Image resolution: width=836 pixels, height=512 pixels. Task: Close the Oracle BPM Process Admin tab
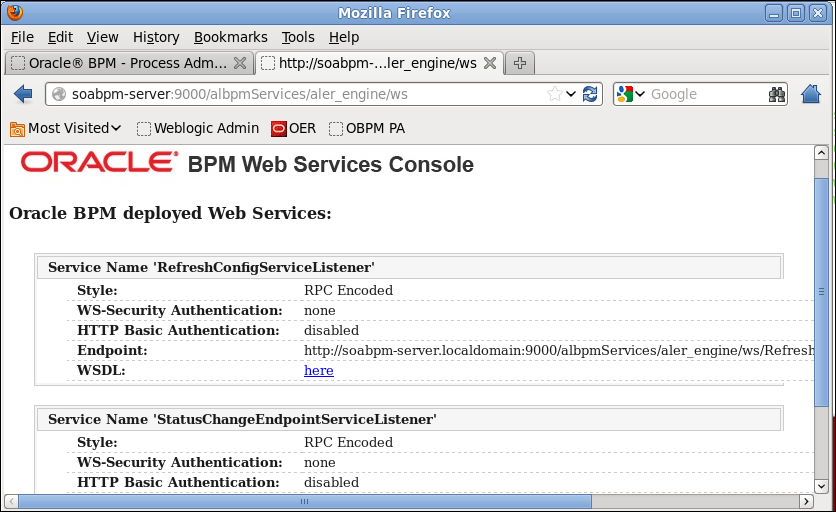click(x=240, y=63)
